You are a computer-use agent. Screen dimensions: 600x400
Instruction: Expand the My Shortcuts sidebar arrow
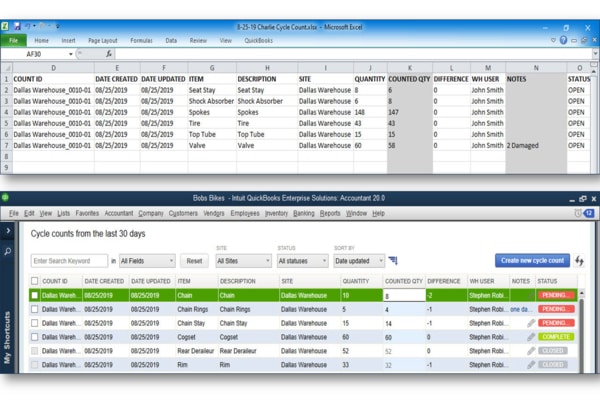pos(8,231)
